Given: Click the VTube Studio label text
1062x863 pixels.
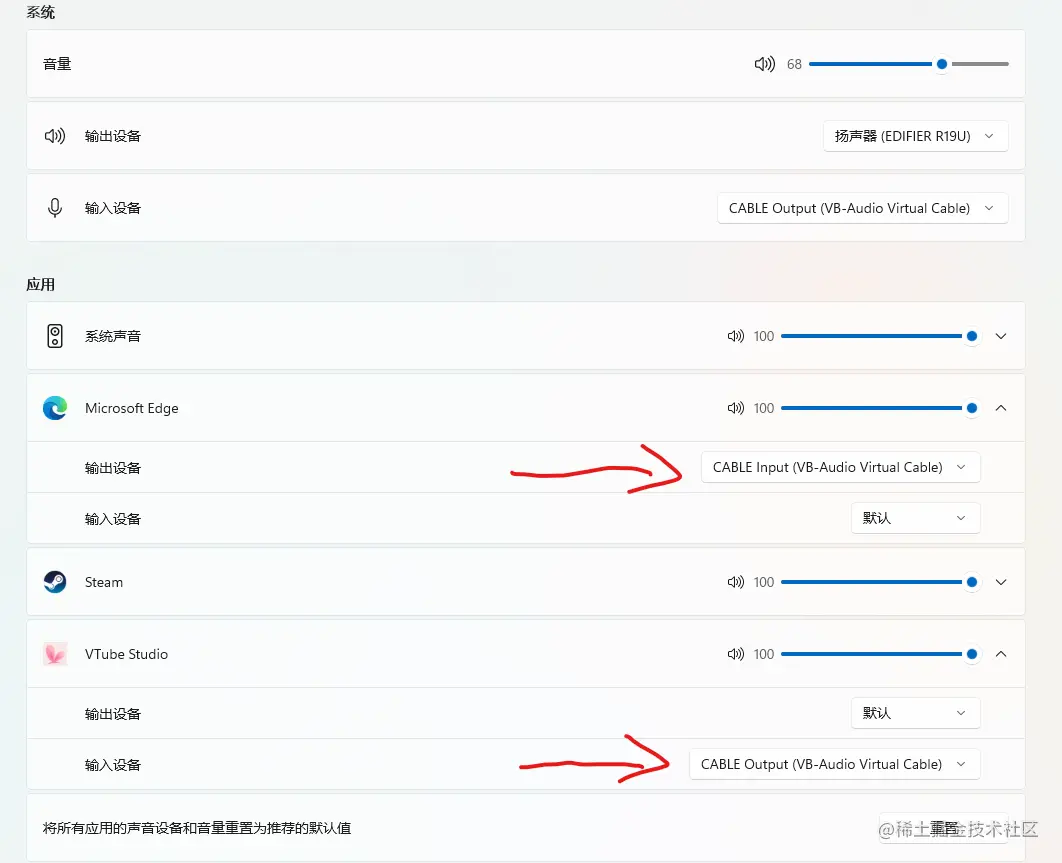Looking at the screenshot, I should click(126, 654).
